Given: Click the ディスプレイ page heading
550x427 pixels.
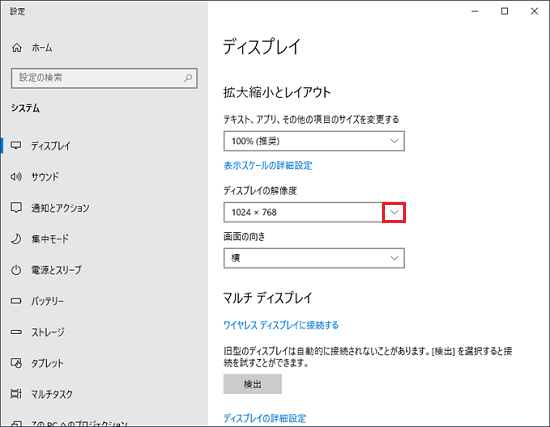Looking at the screenshot, I should pyautogui.click(x=262, y=47).
